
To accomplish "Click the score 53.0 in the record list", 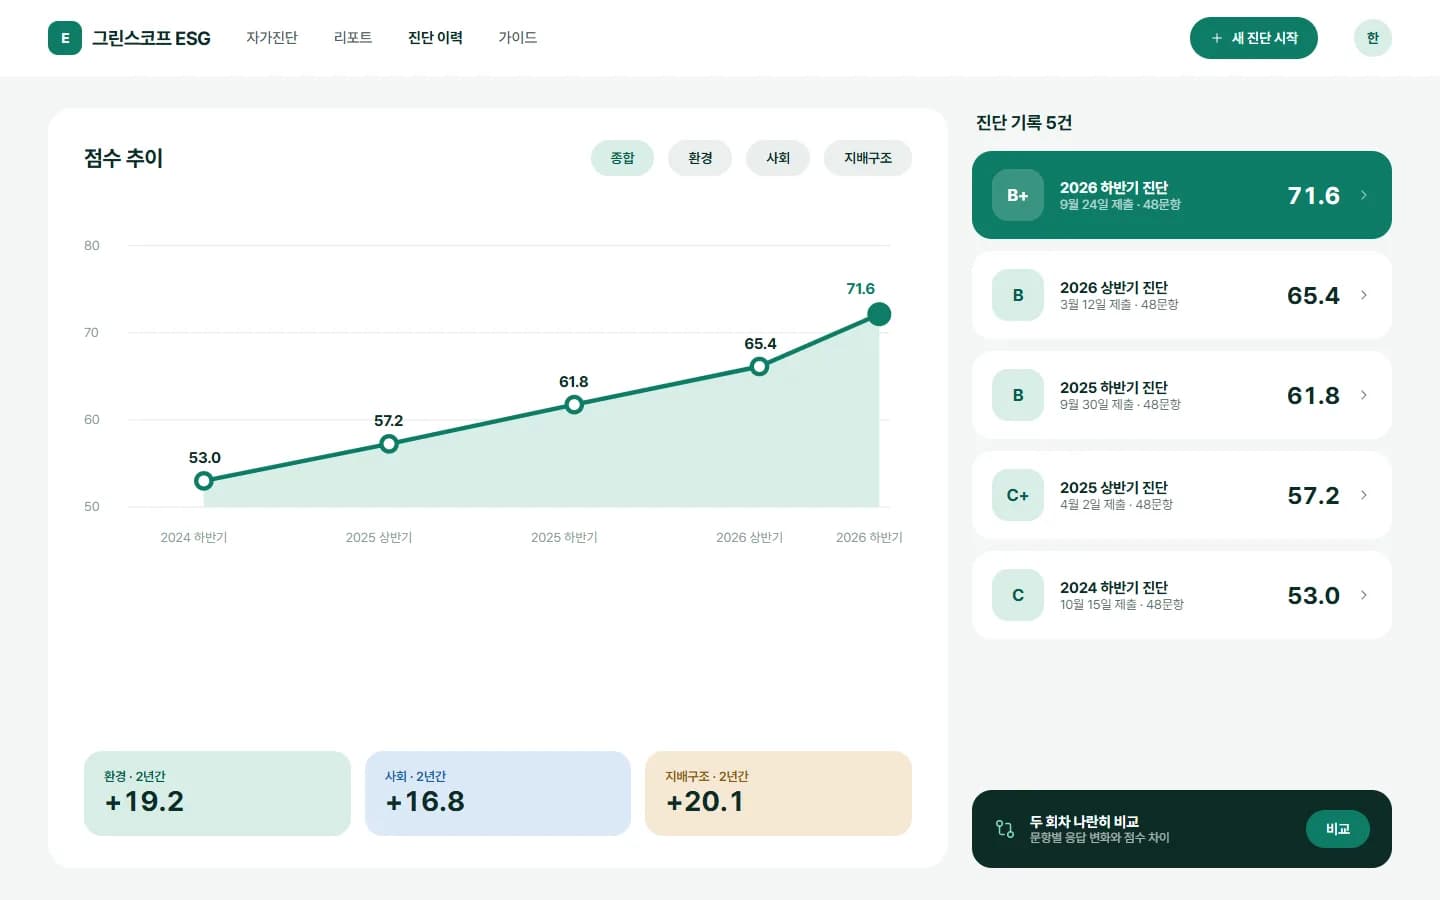I will point(1313,595).
